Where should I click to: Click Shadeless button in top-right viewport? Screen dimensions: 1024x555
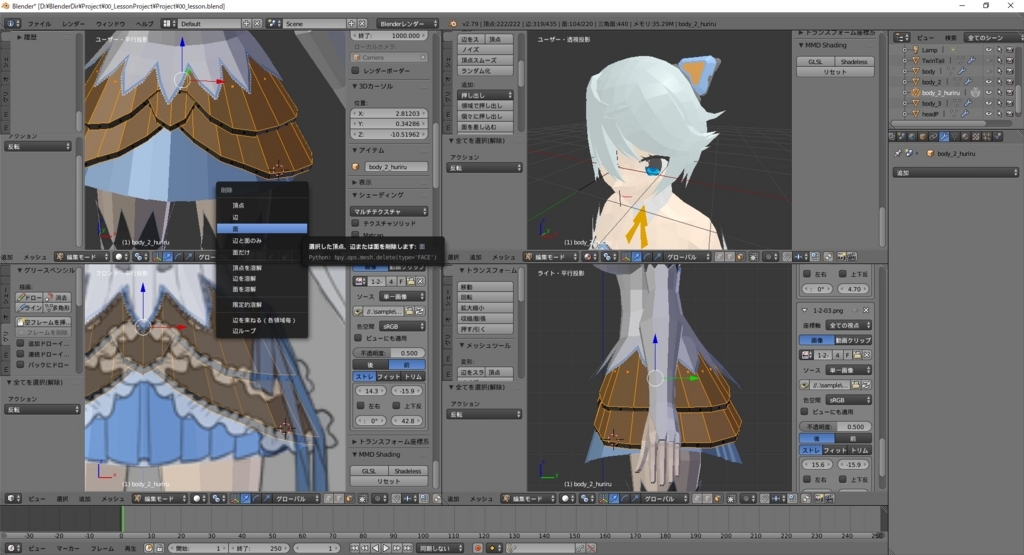(854, 61)
